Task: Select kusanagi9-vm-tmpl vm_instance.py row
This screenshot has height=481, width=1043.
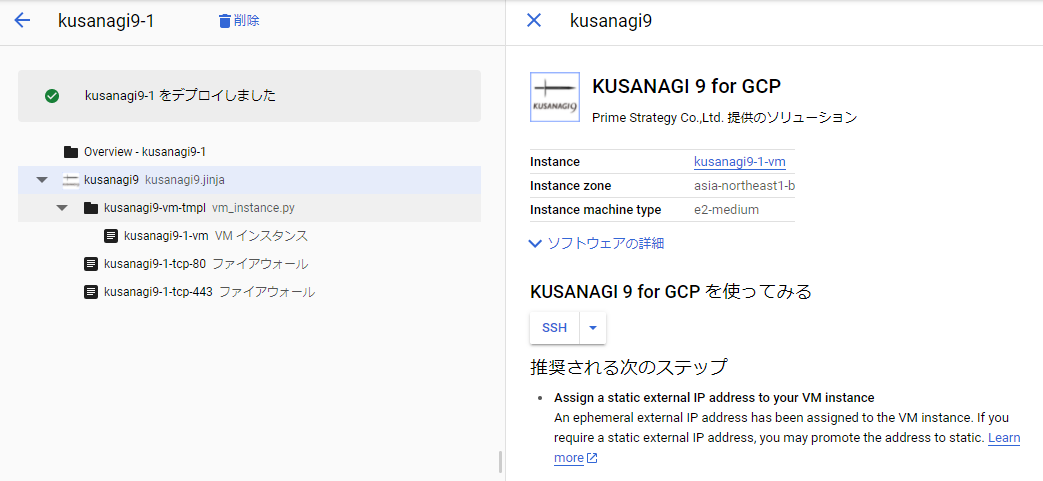Action: pos(249,208)
